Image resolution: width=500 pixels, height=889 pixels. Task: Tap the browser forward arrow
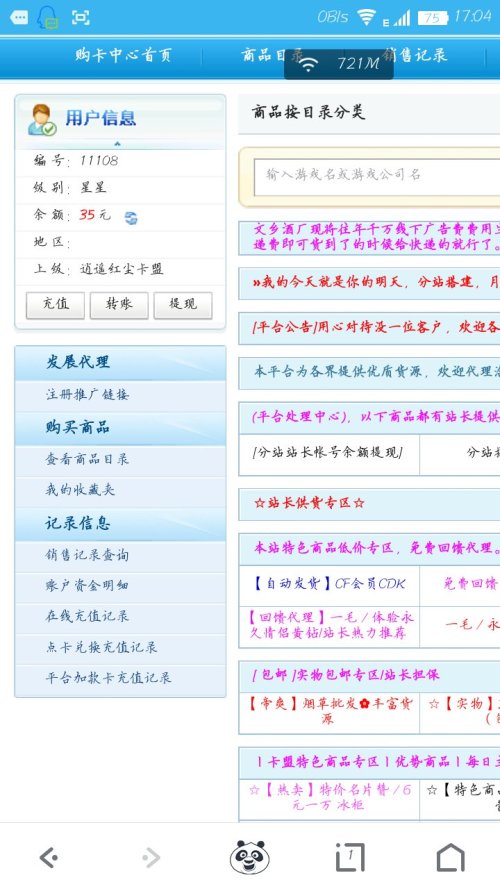(x=151, y=857)
